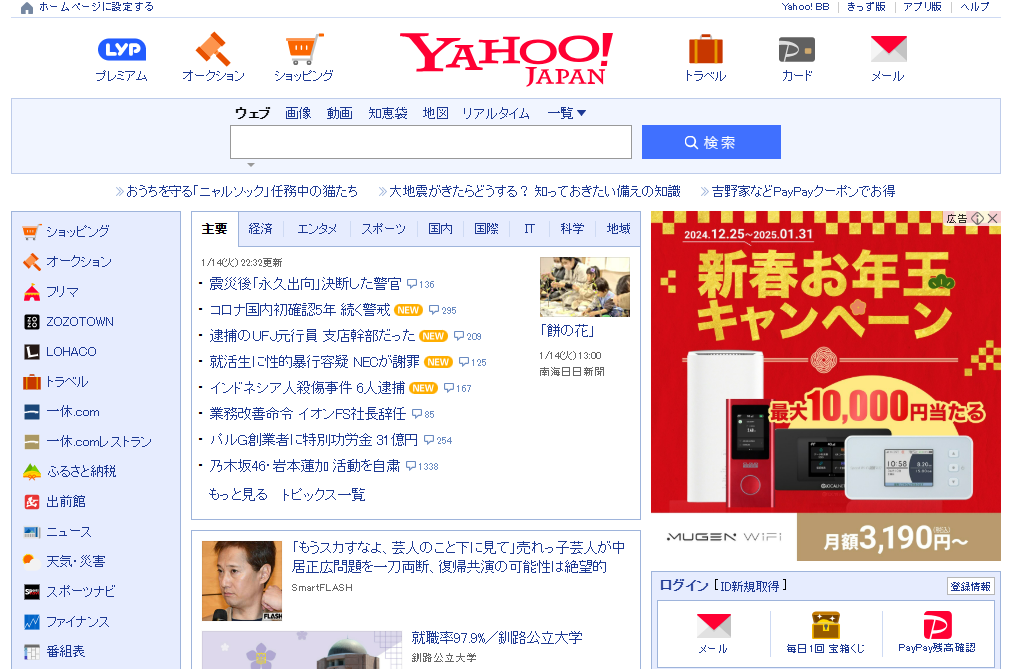Image resolution: width=1013 pixels, height=669 pixels.
Task: Click the 一休.com sidebar icon
Action: pyautogui.click(x=32, y=412)
